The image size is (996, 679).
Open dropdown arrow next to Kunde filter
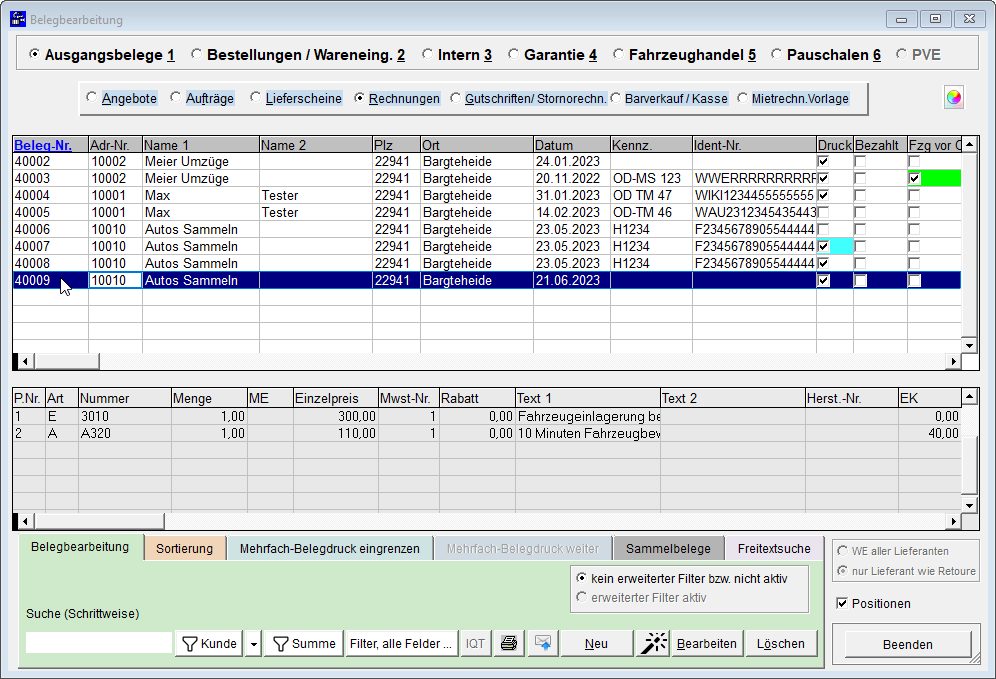tap(253, 643)
